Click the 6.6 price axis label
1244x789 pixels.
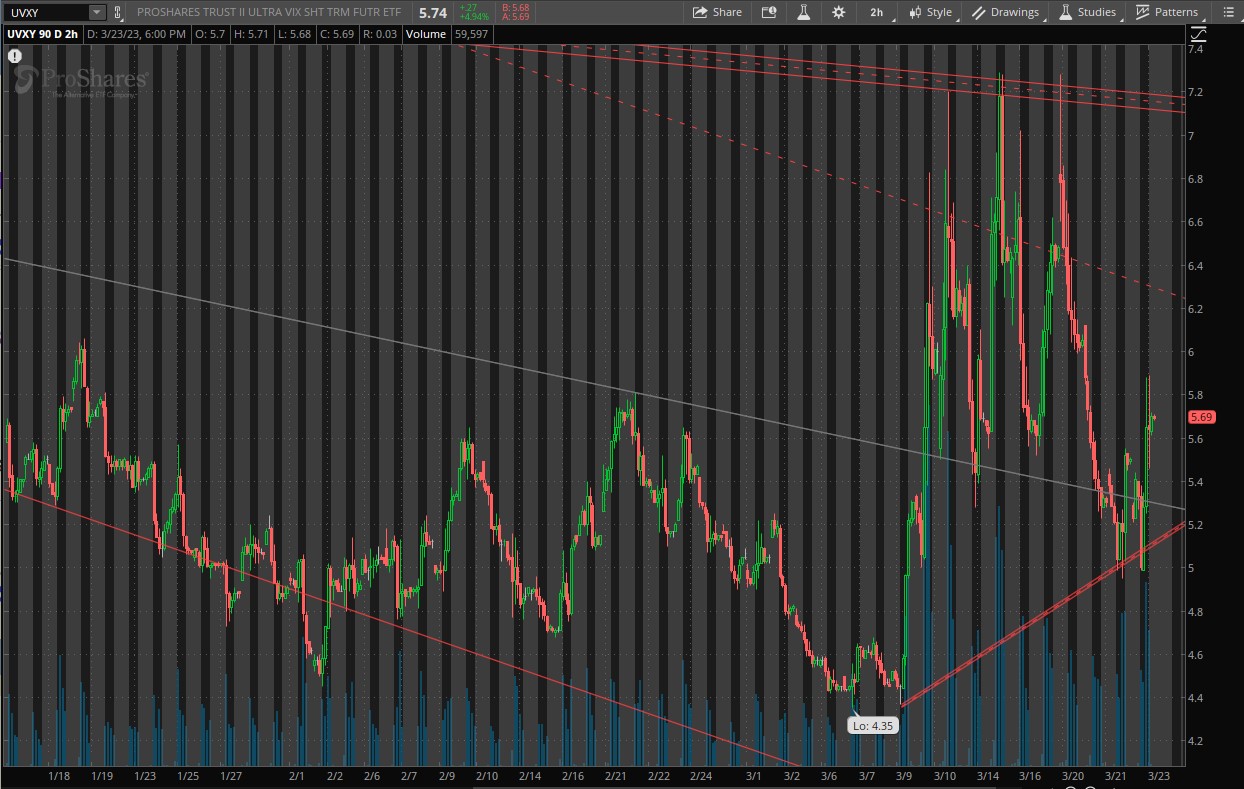tap(1194, 222)
